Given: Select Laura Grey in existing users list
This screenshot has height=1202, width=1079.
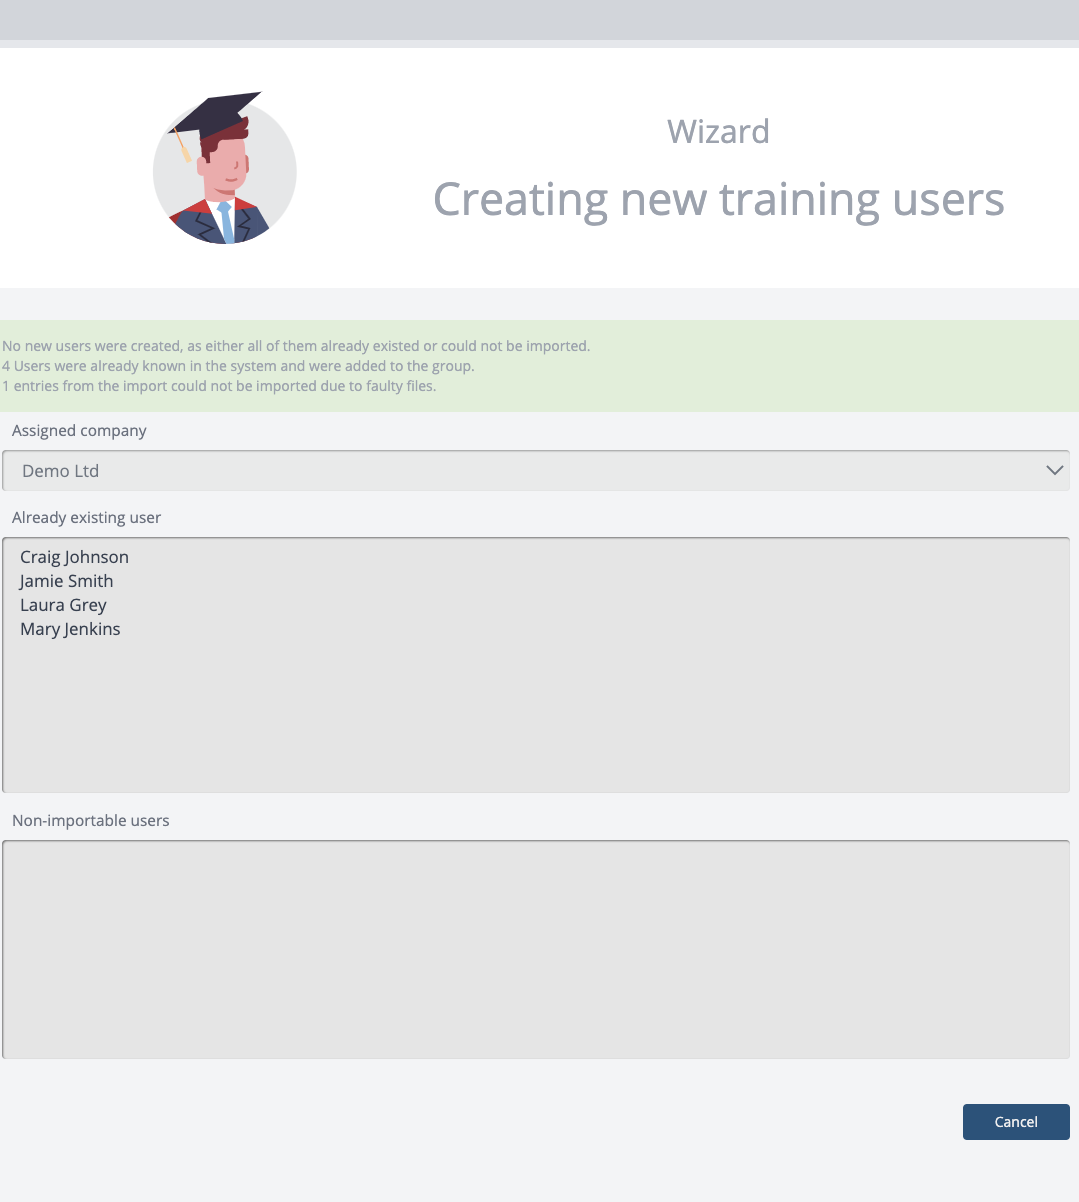Looking at the screenshot, I should 63,605.
